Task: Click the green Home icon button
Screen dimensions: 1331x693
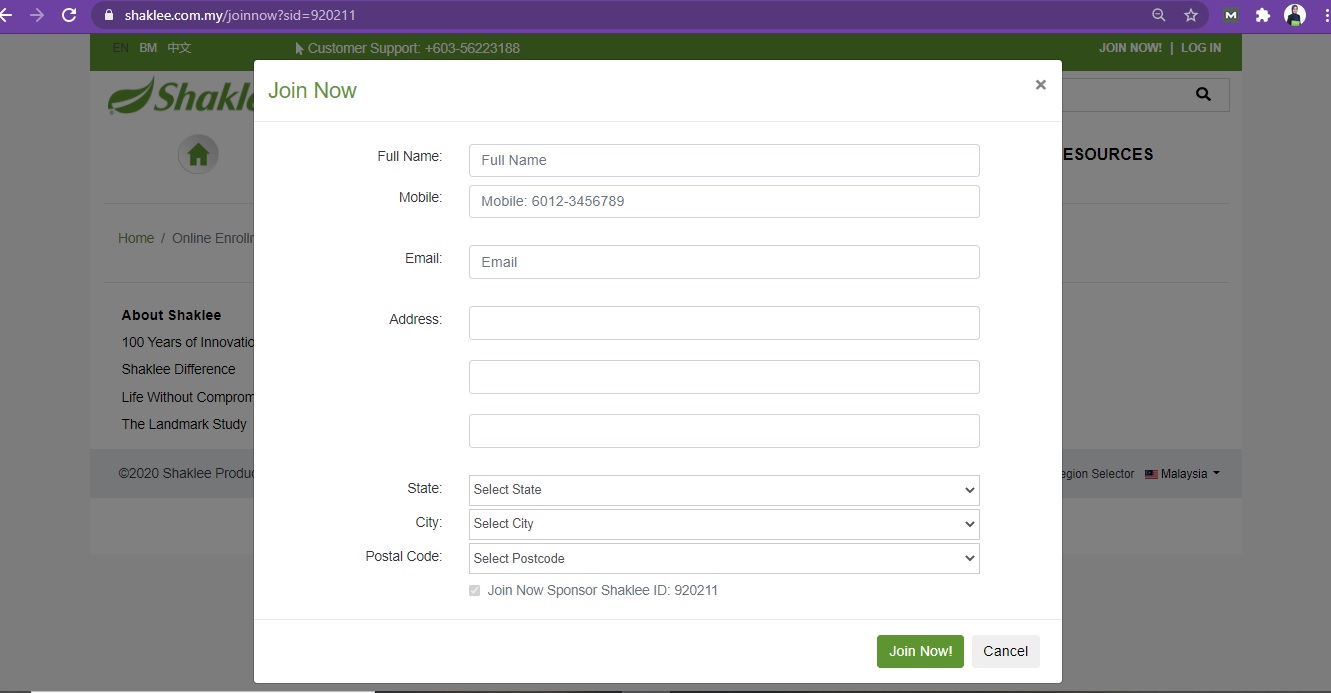Action: [x=198, y=154]
